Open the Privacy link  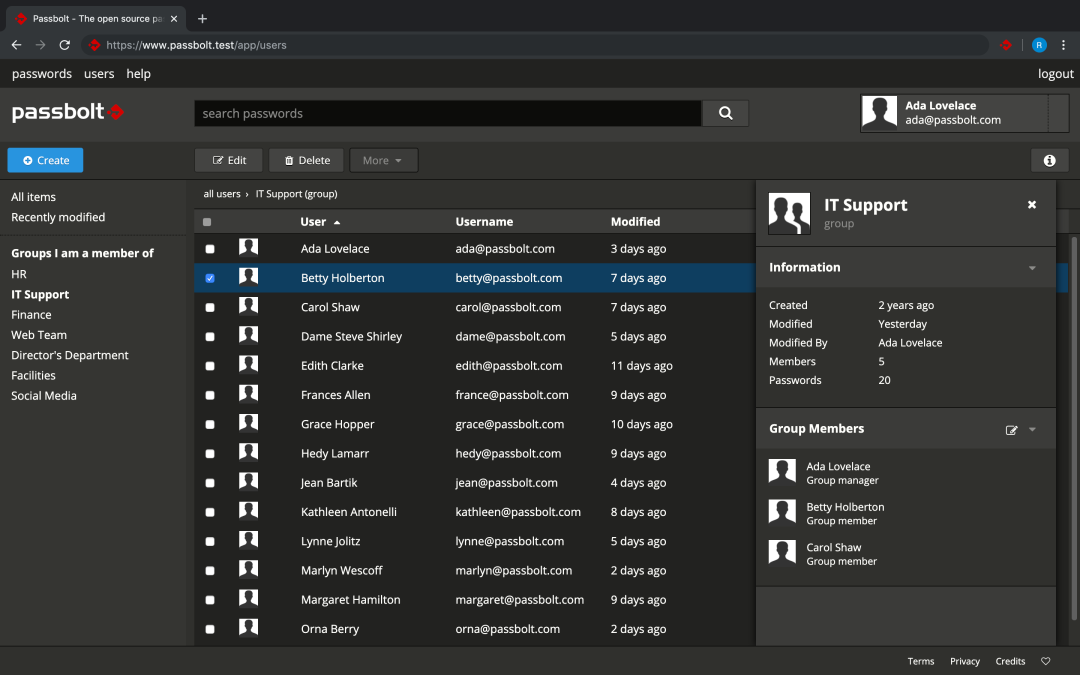(x=964, y=661)
